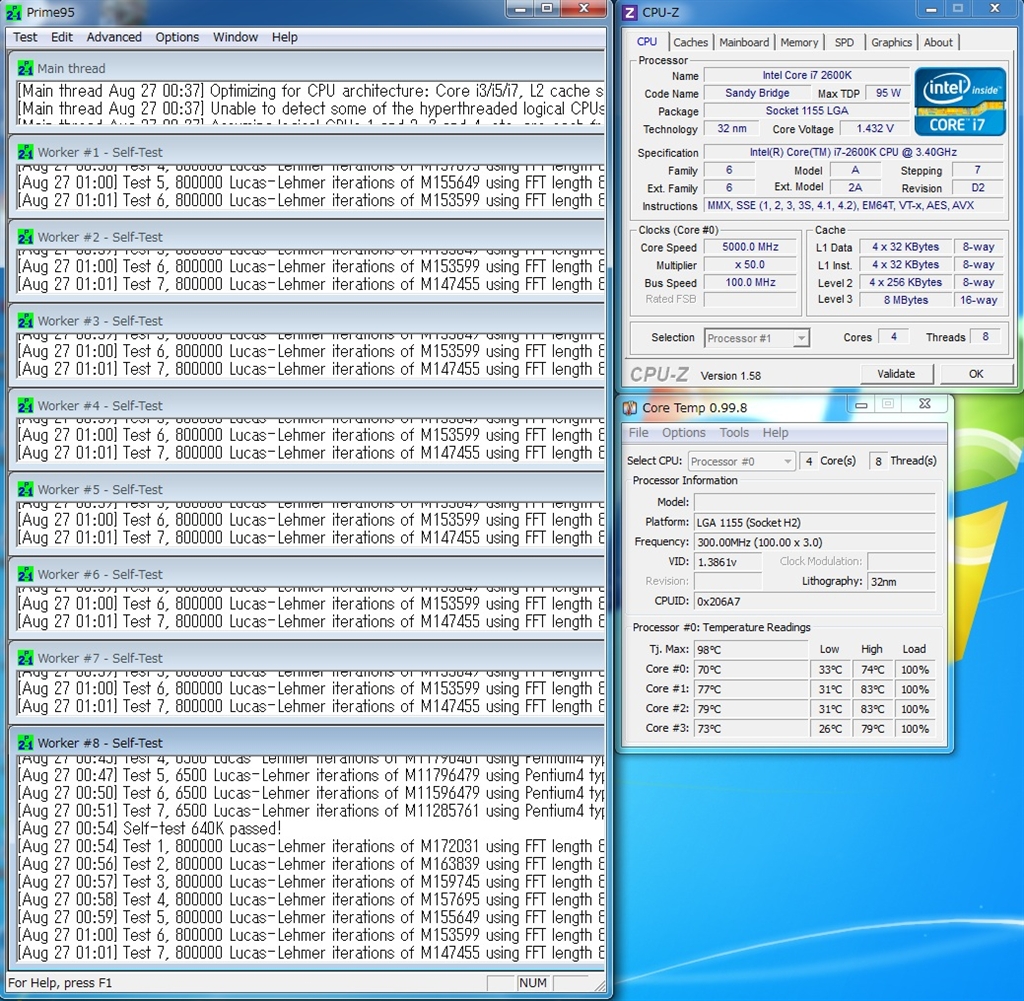This screenshot has height=1001, width=1024.
Task: Click OK in the CPU-Z window
Action: point(975,374)
